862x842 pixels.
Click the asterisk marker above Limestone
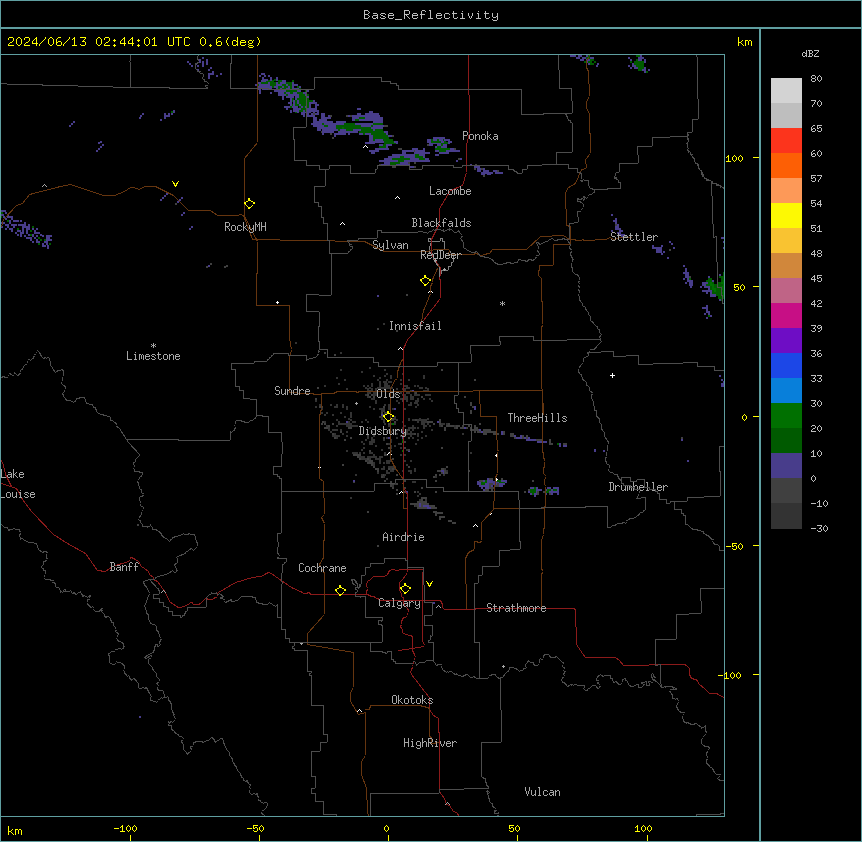(153, 346)
